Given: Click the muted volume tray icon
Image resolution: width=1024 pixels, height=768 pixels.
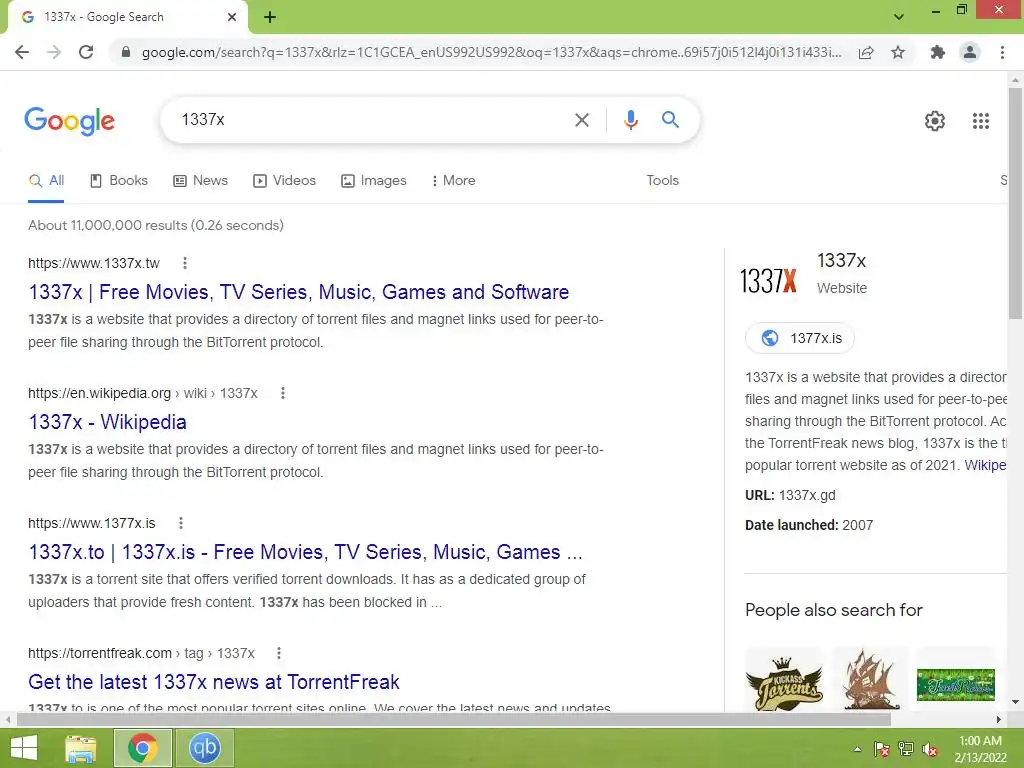Looking at the screenshot, I should (930, 749).
